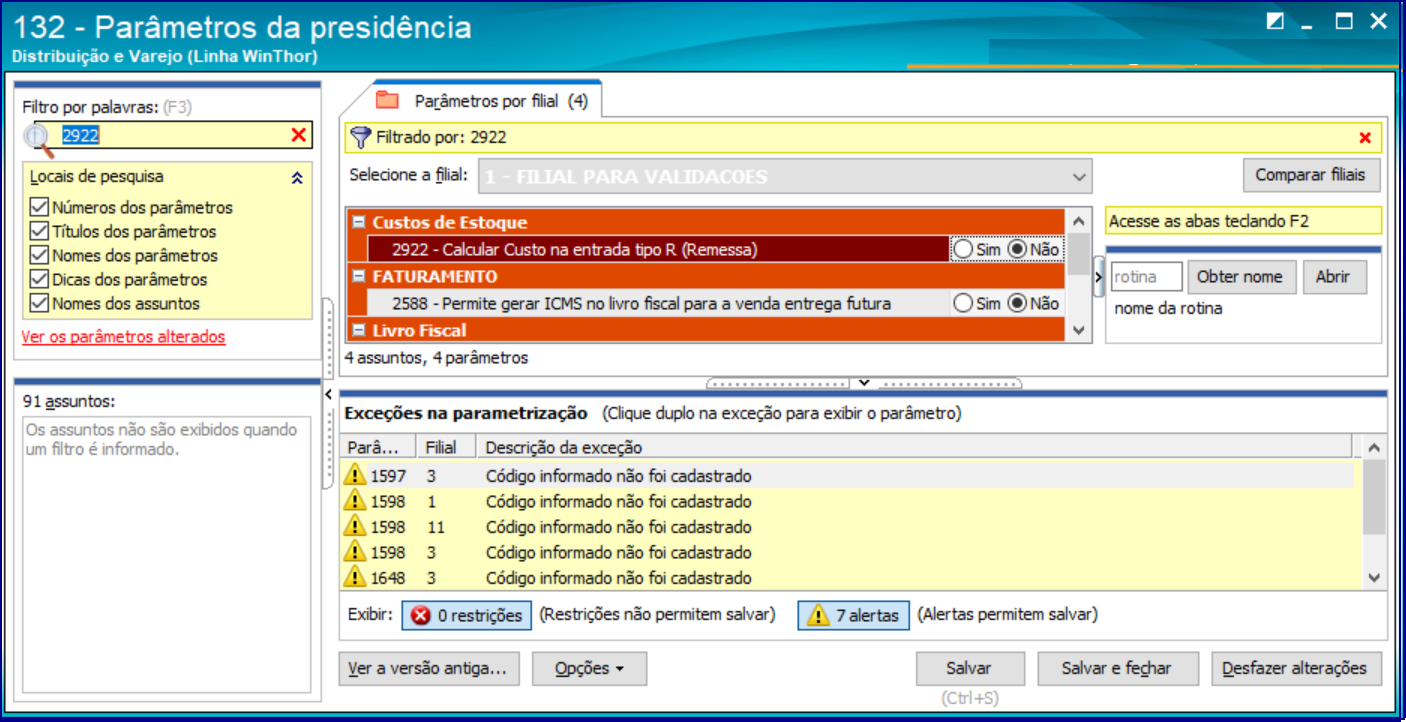The width and height of the screenshot is (1406, 722).
Task: Click warning icon on 1598 filial 1 row
Action: (355, 501)
